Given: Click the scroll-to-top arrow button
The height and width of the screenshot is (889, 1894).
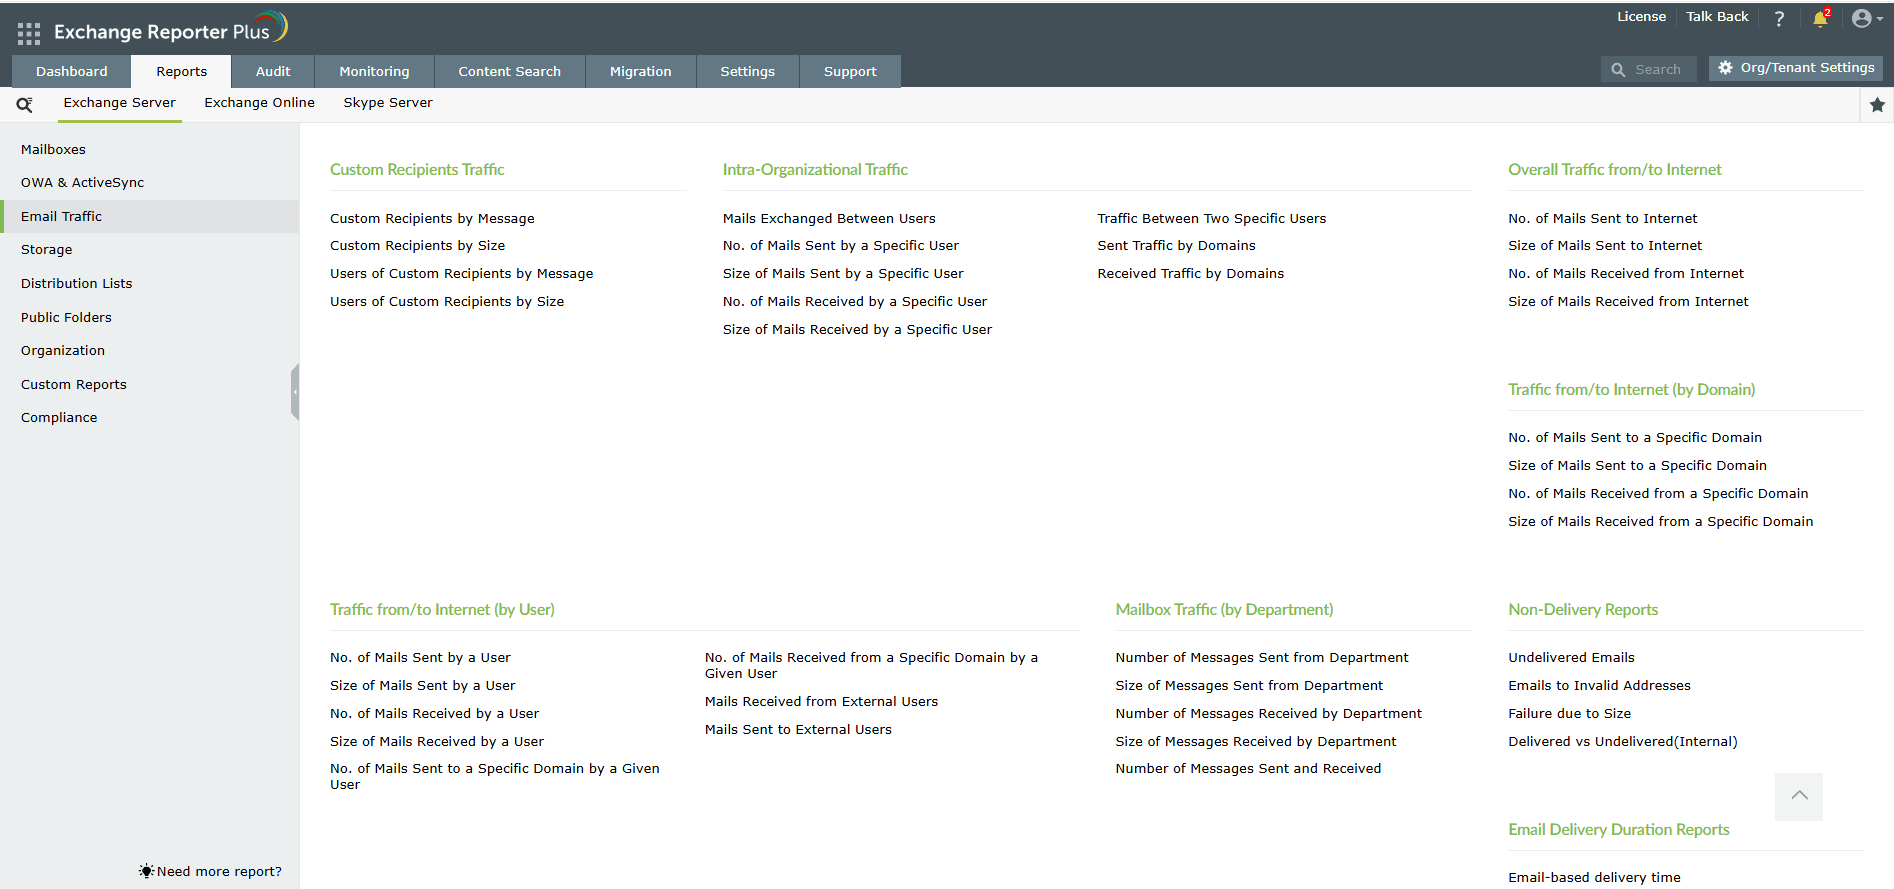Looking at the screenshot, I should pyautogui.click(x=1799, y=796).
